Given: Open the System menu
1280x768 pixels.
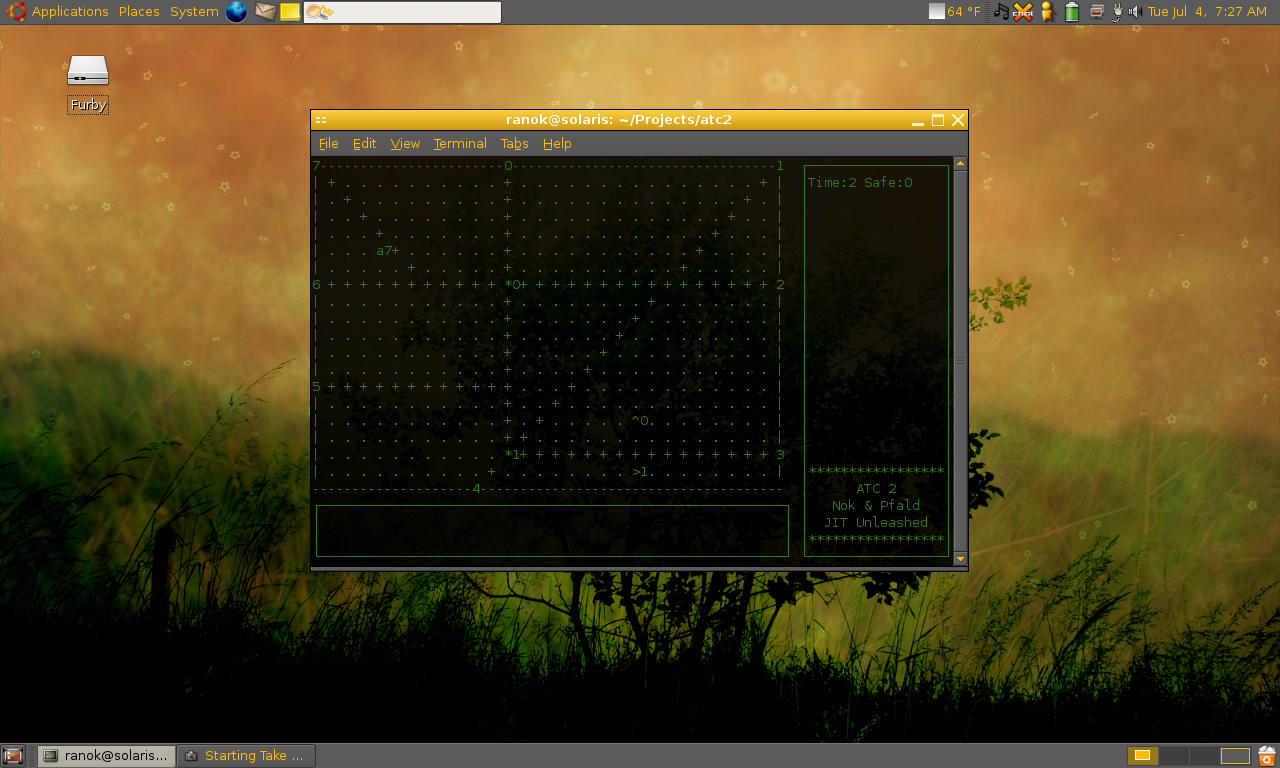Looking at the screenshot, I should [x=194, y=12].
